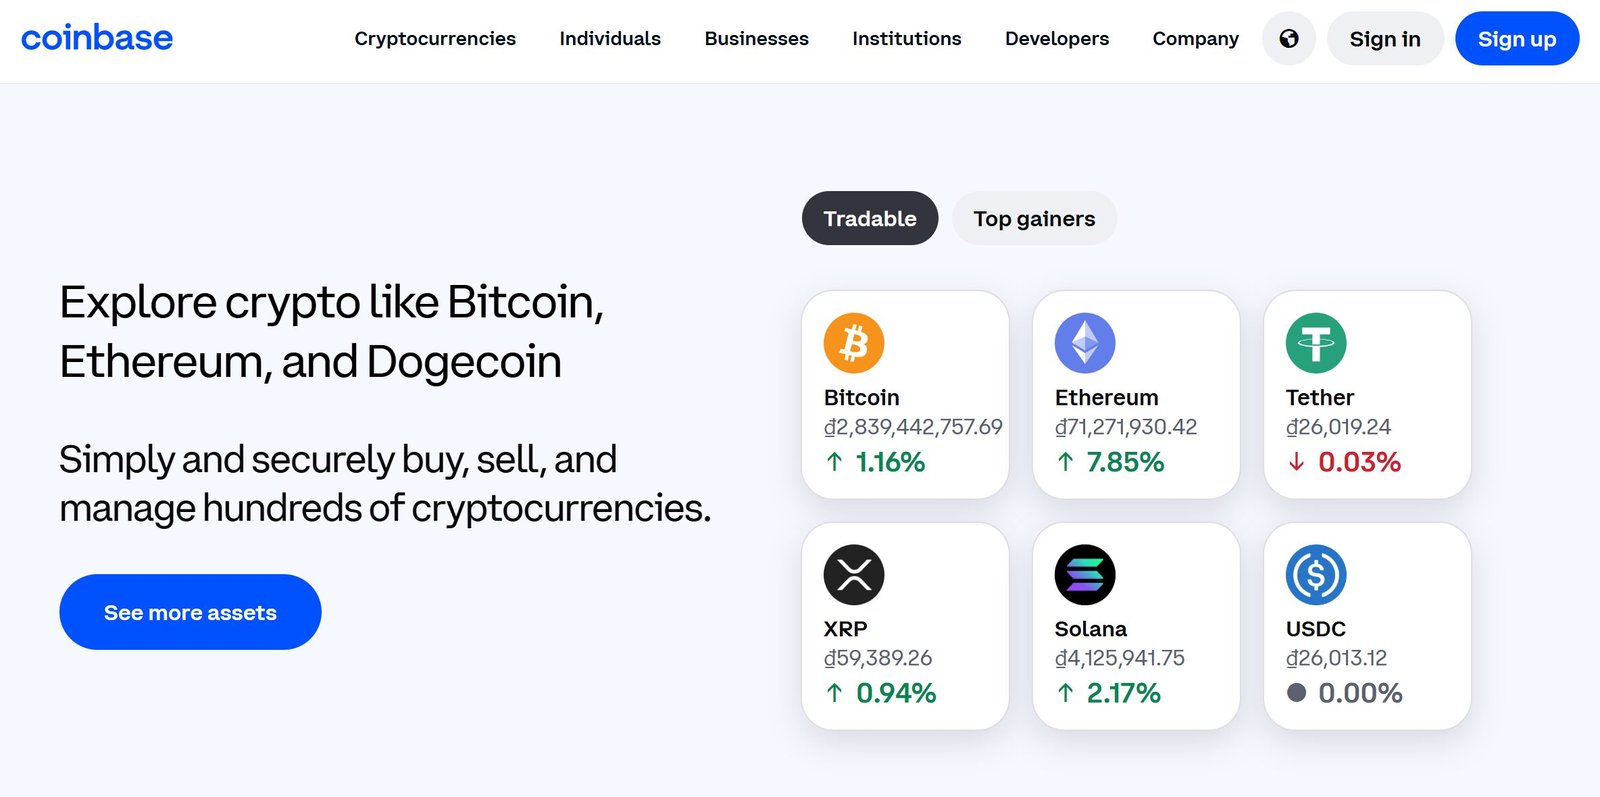Open the Developers menu
The width and height of the screenshot is (1600, 797).
(1056, 39)
